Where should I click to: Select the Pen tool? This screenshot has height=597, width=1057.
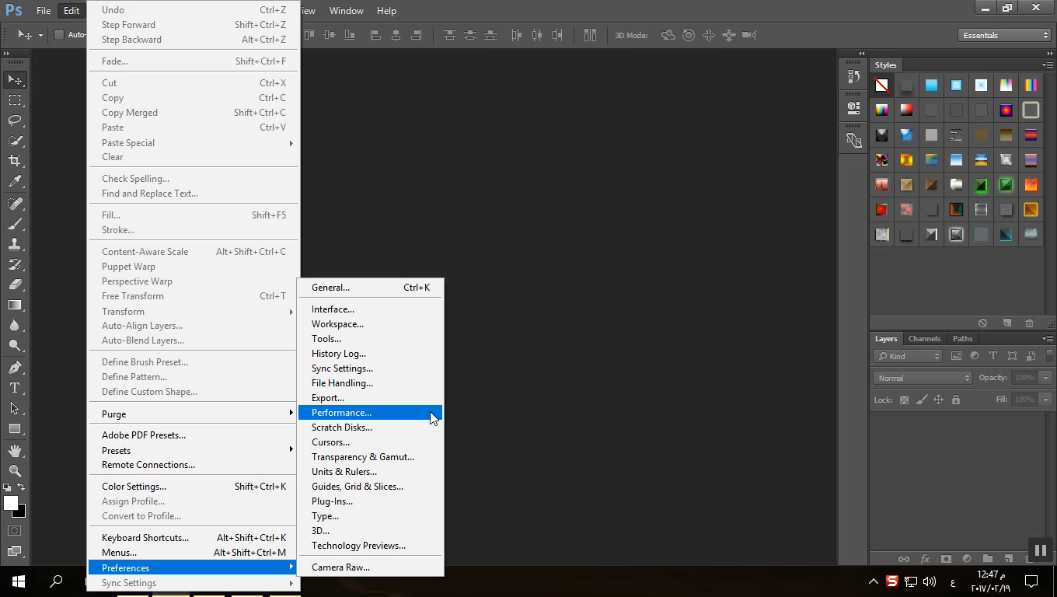pos(15,368)
